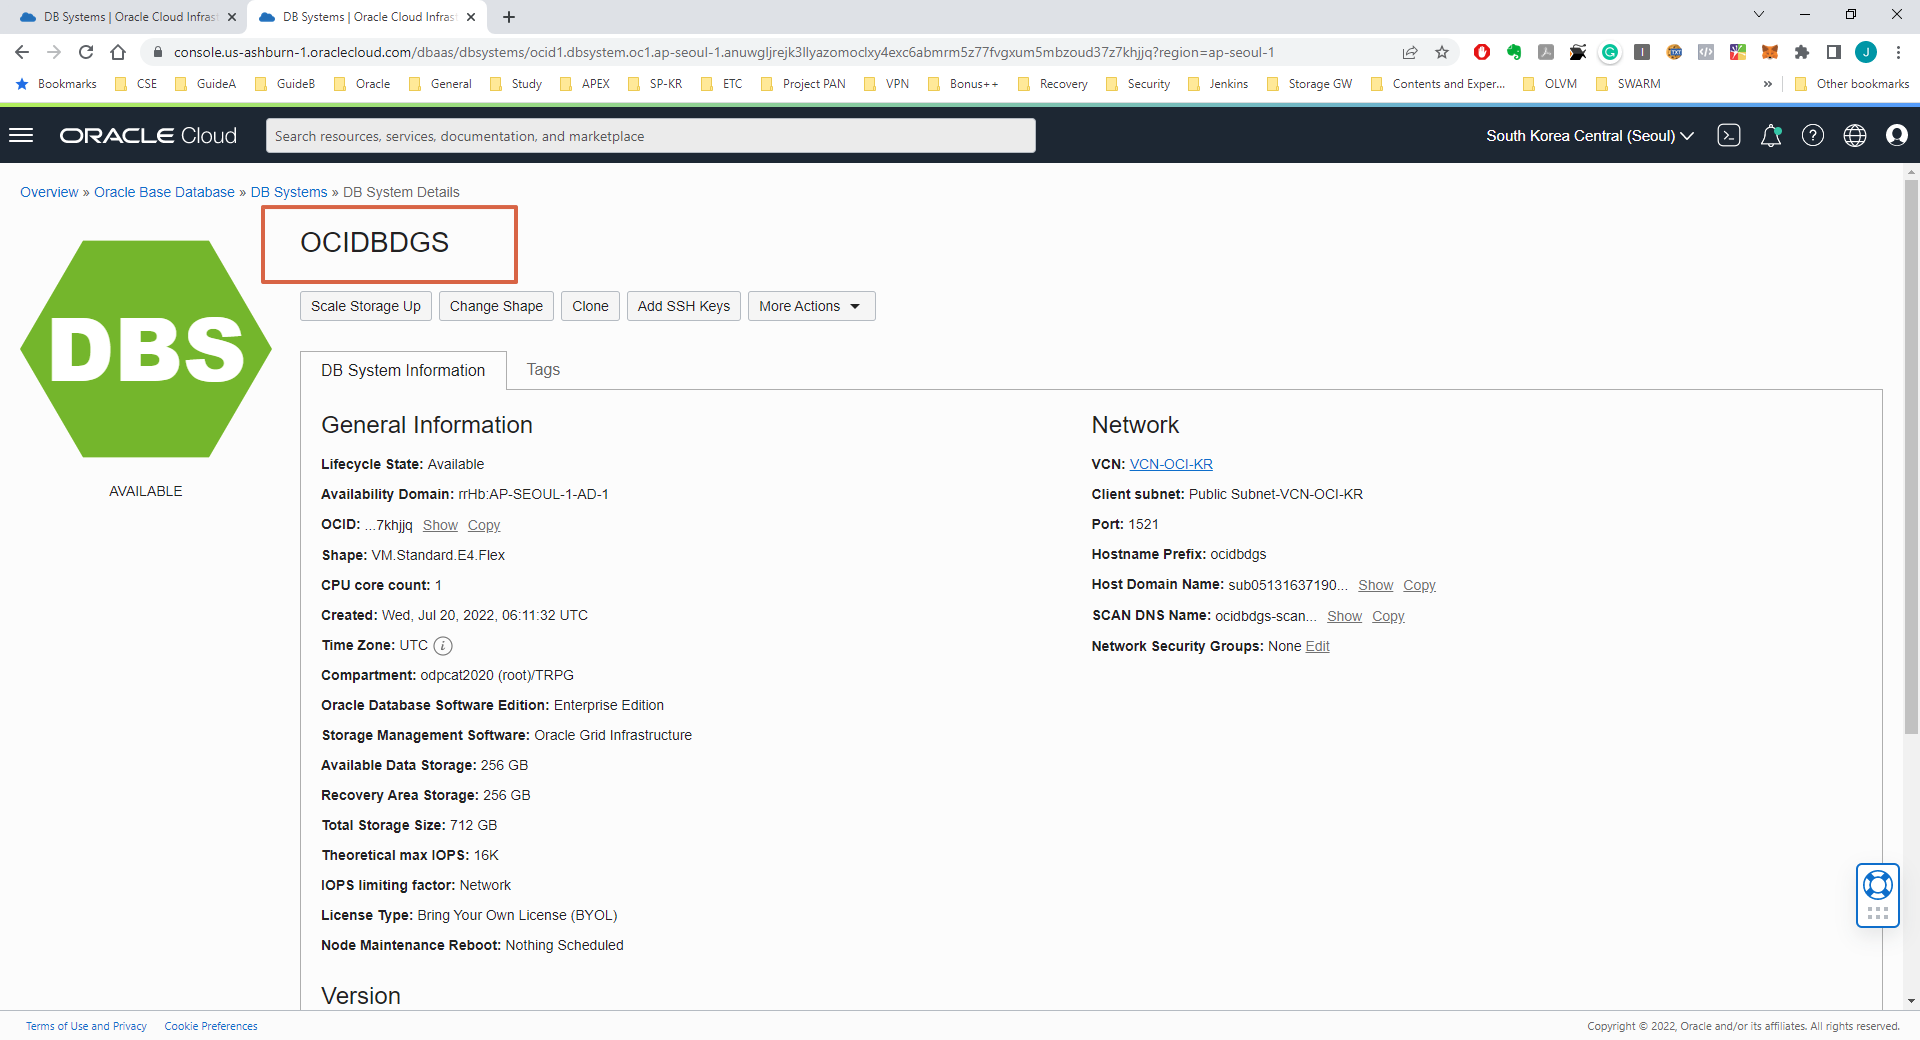This screenshot has width=1920, height=1040.
Task: Click the page vertical scrollbar thumb
Action: (x=1911, y=457)
